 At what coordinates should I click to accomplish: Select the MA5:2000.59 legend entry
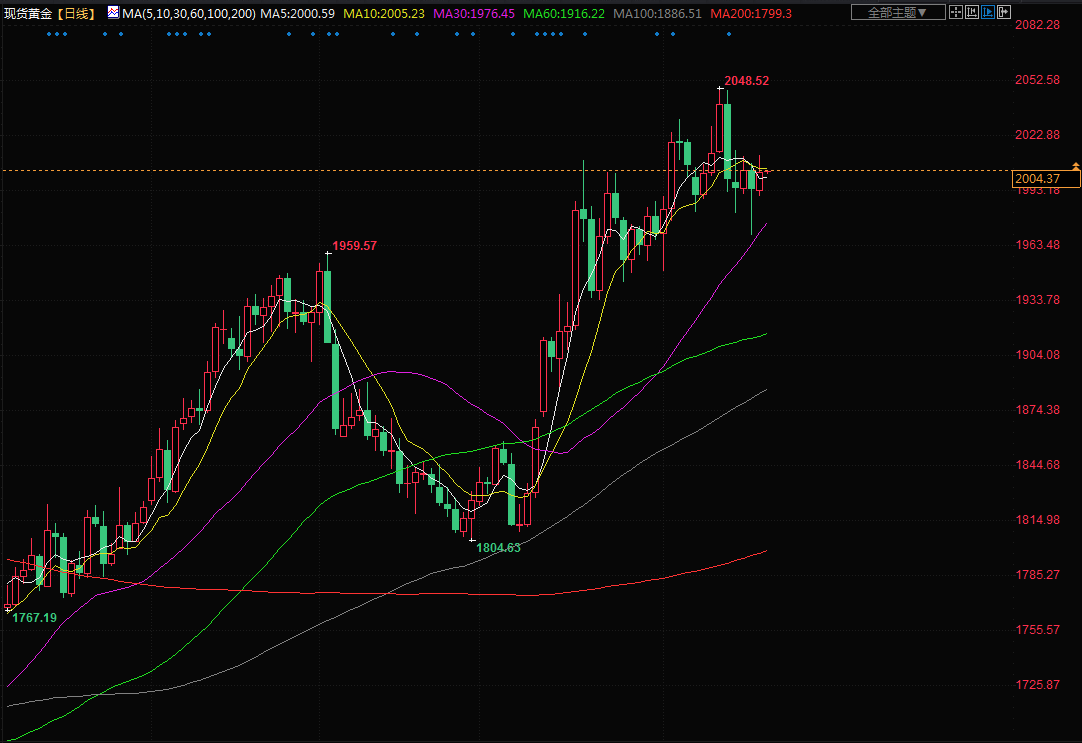[x=297, y=14]
